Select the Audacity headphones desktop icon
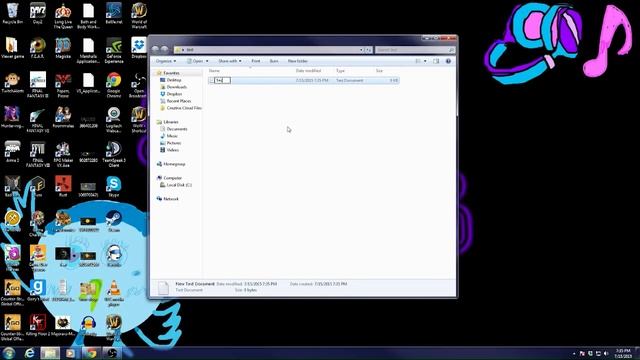 click(88, 325)
